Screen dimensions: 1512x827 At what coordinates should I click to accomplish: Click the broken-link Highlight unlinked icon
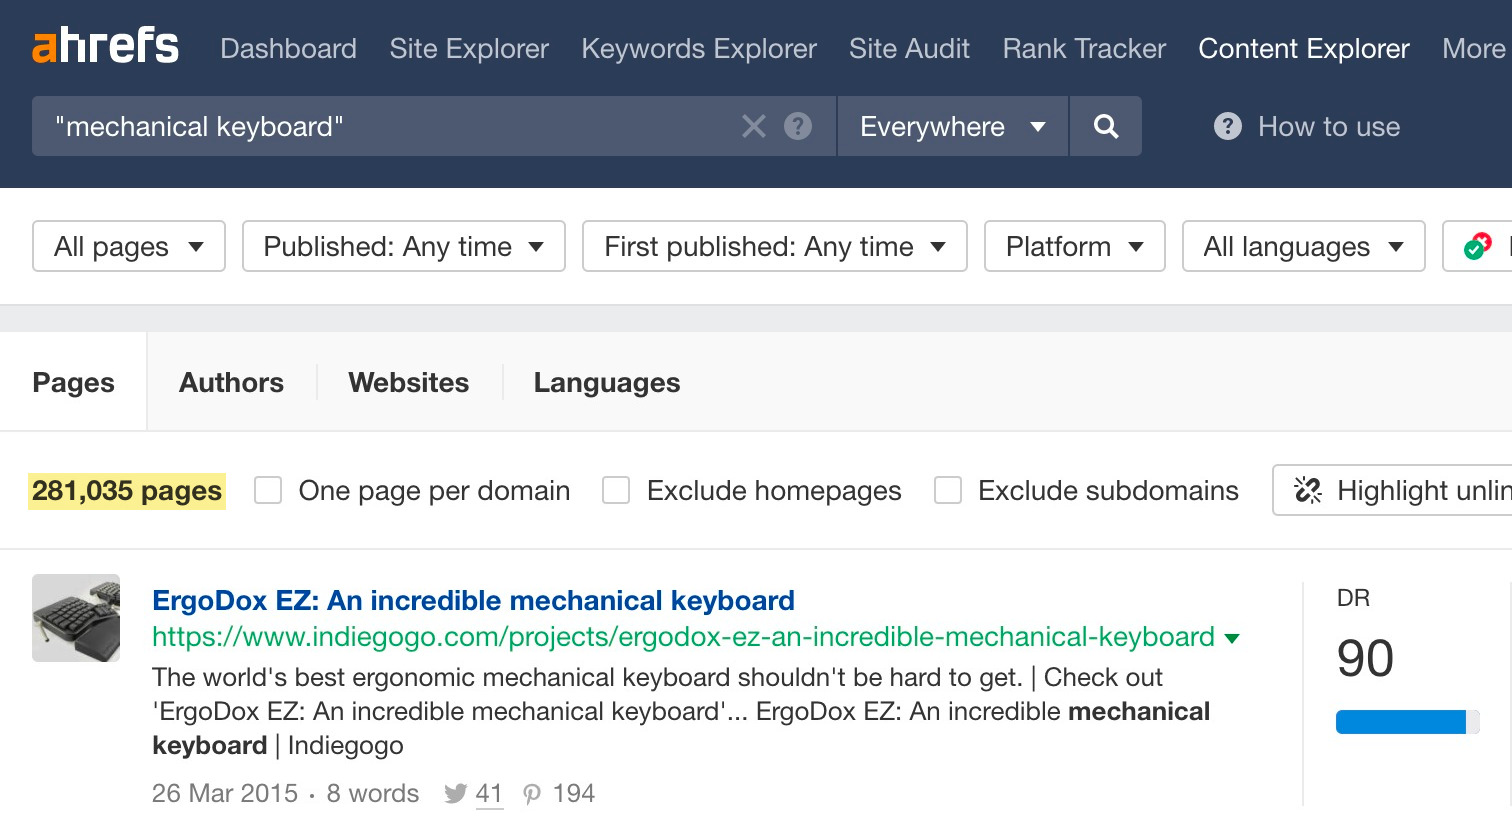point(1308,490)
